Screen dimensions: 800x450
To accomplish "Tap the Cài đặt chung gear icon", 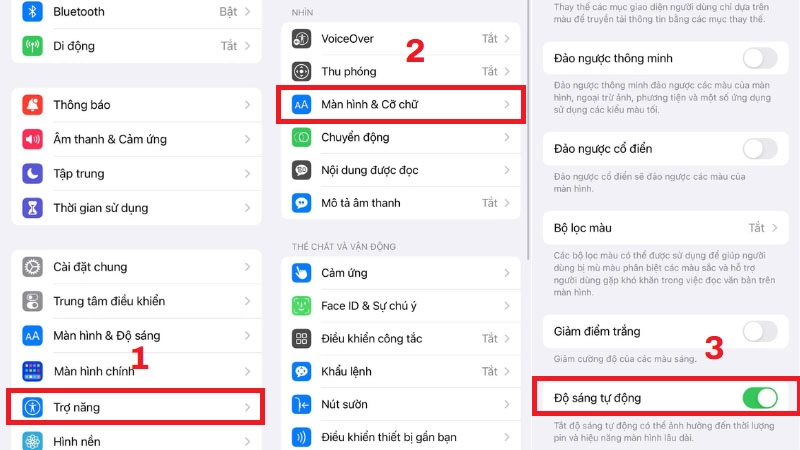I will (x=32, y=267).
